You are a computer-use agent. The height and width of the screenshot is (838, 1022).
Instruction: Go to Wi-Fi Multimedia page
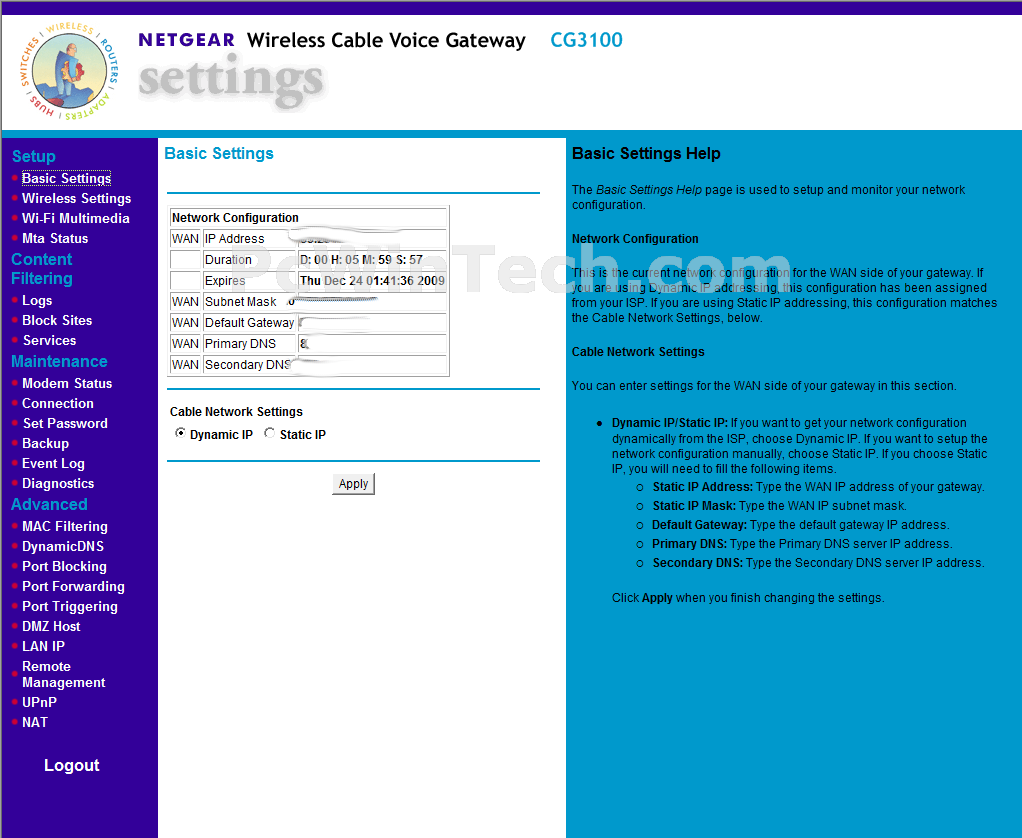click(76, 218)
